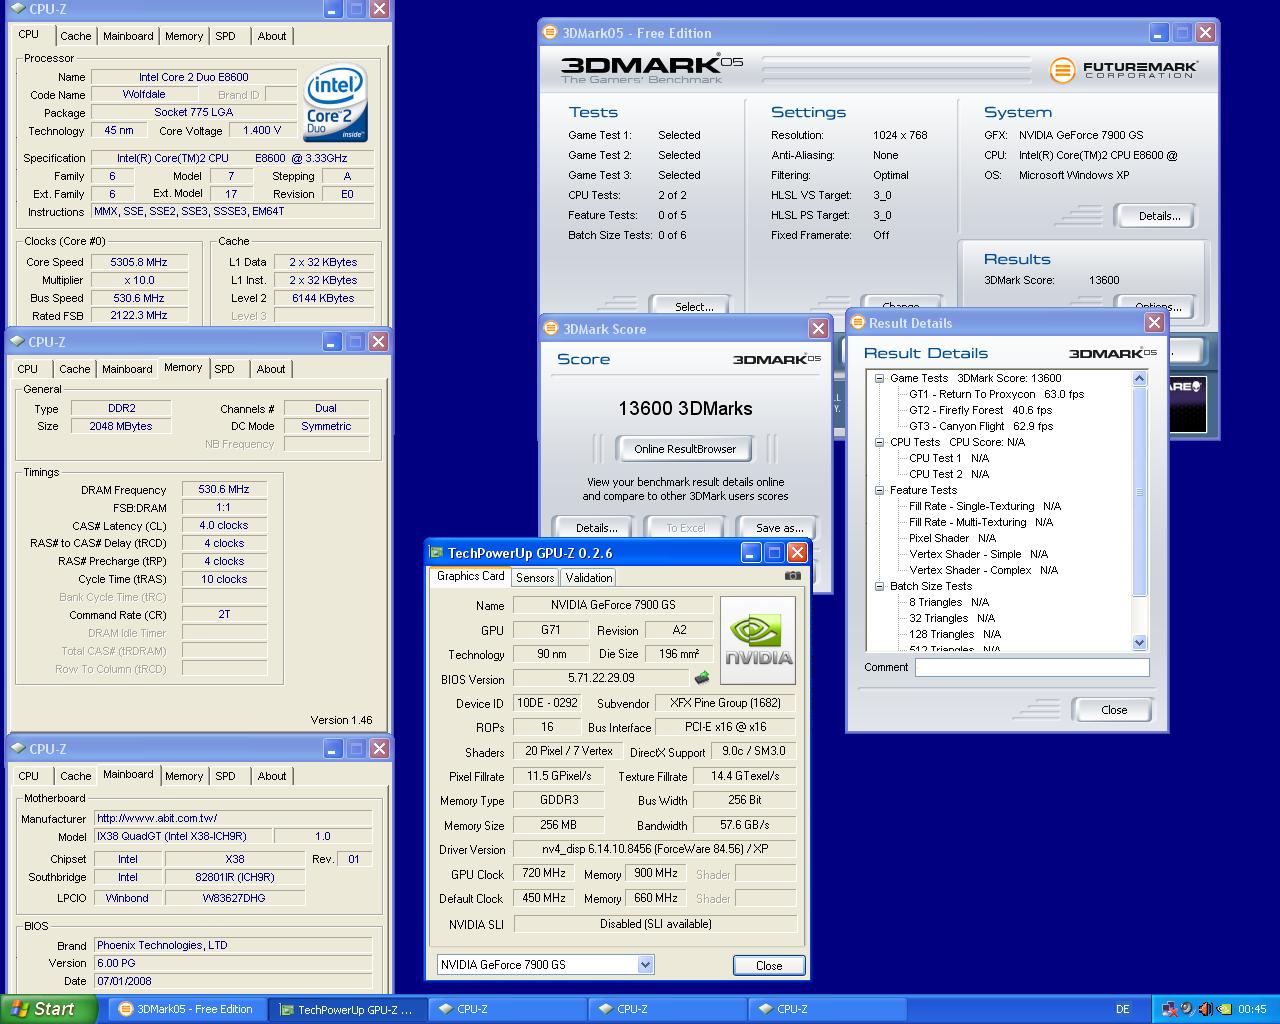Click manufacturer http://www.abit.com.tw/ field
1280x1024 pixels.
point(234,818)
